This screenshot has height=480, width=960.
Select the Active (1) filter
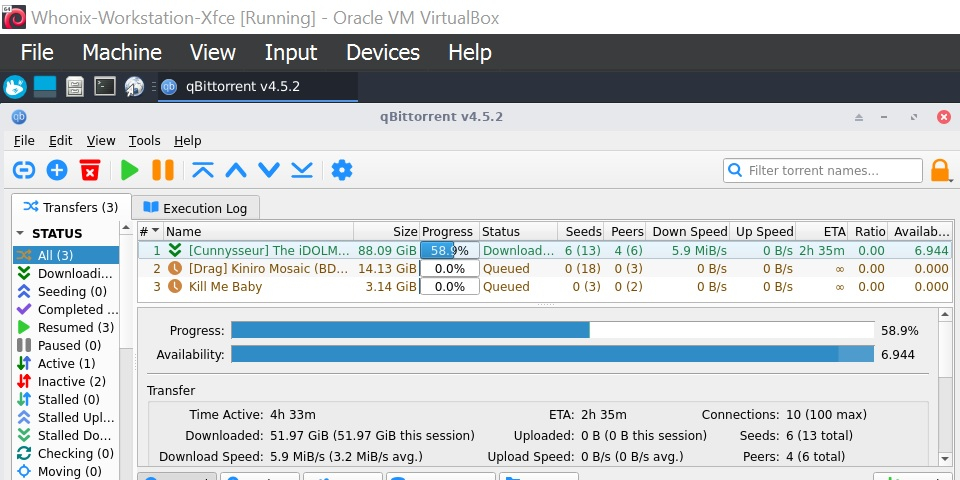coord(66,364)
